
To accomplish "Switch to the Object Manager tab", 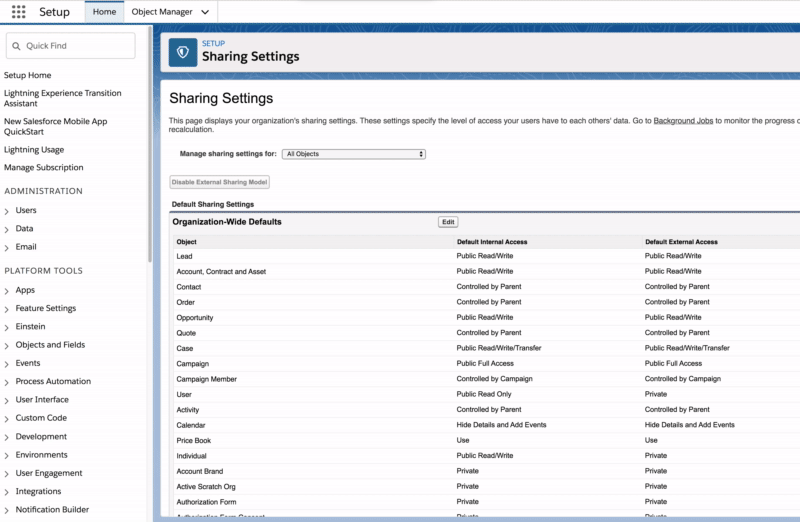I will [x=162, y=12].
